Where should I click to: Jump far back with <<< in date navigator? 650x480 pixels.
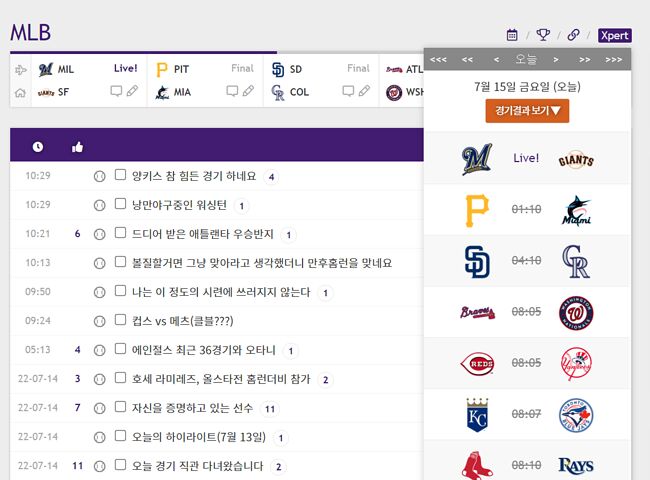[x=438, y=60]
